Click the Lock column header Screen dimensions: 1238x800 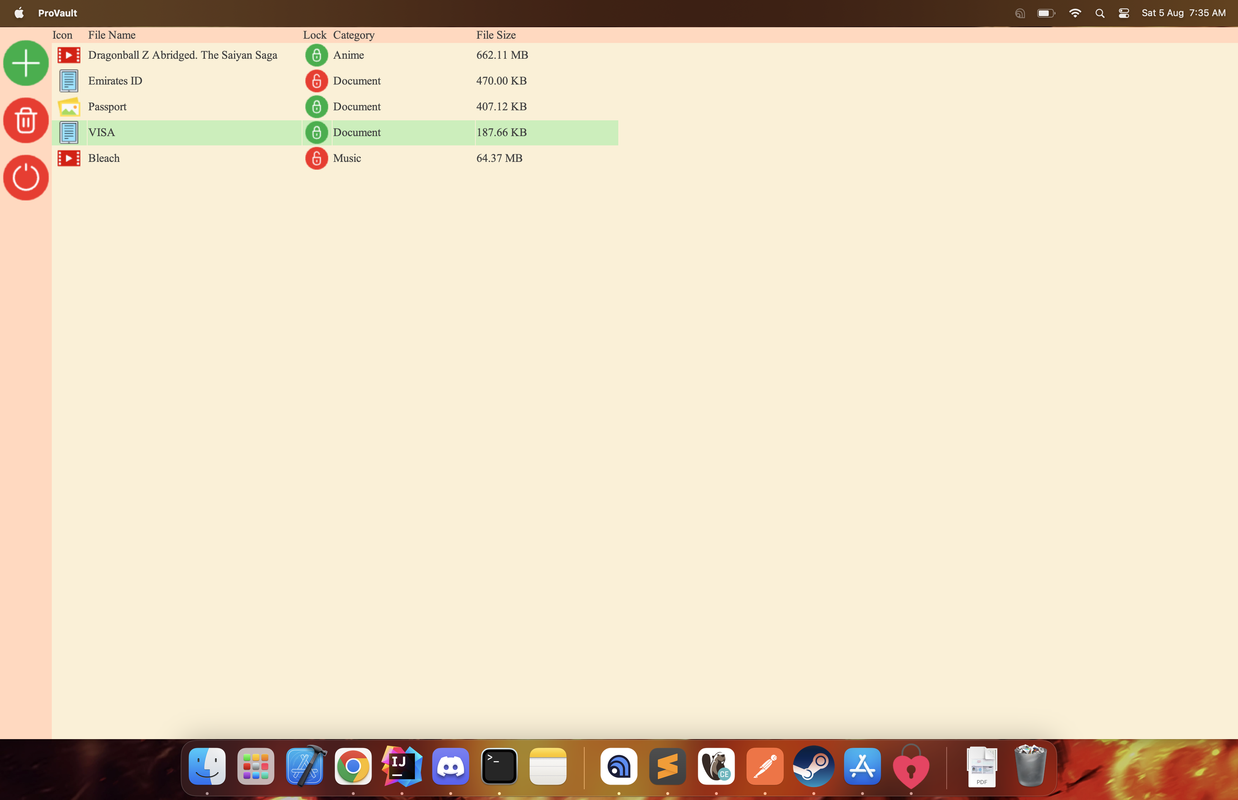point(315,35)
